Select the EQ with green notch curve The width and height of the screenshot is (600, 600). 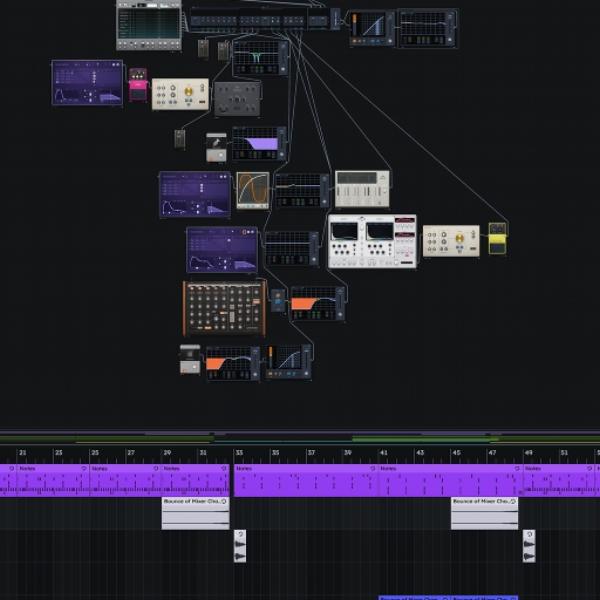coord(260,57)
